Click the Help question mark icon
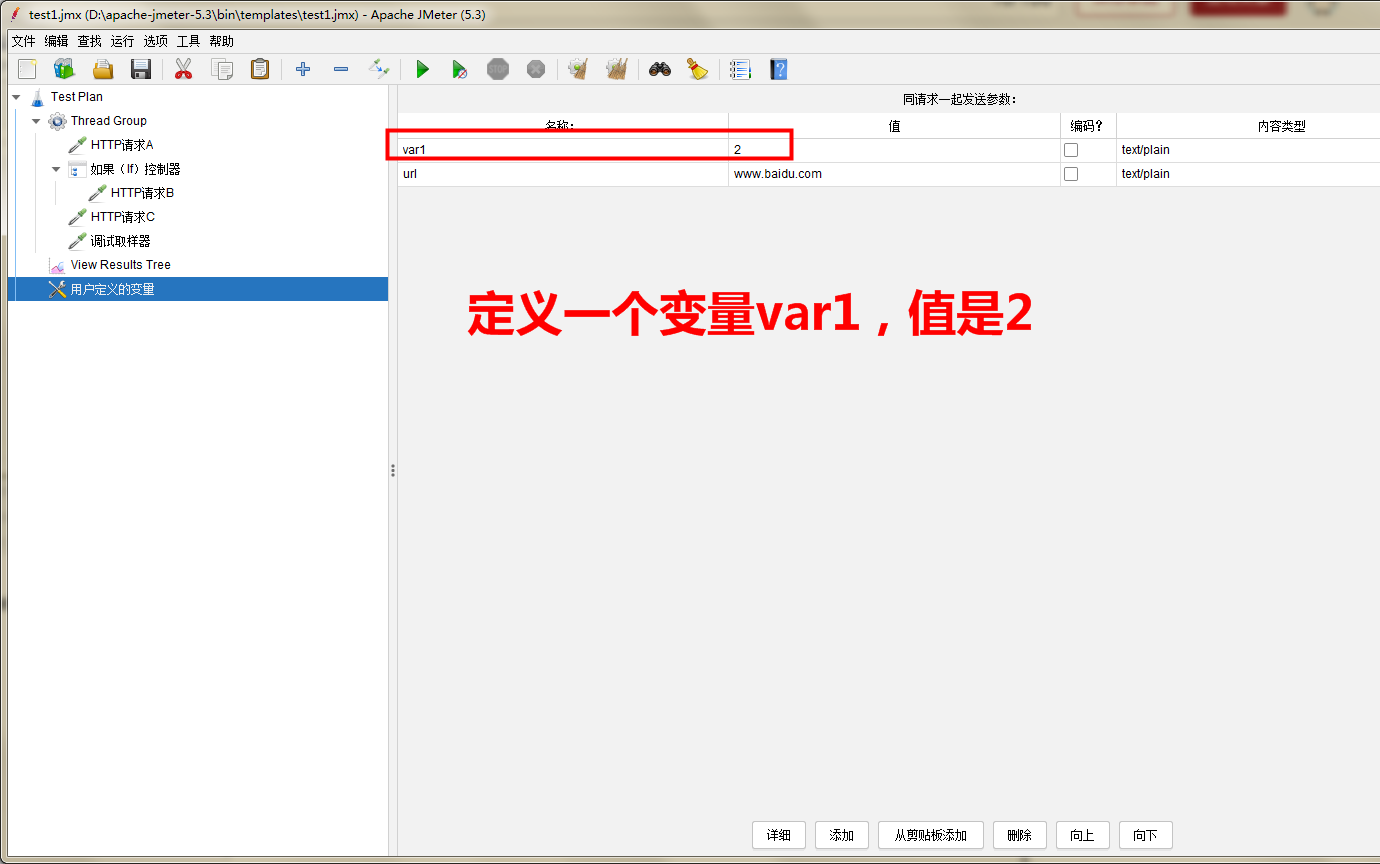This screenshot has height=864, width=1380. click(778, 69)
